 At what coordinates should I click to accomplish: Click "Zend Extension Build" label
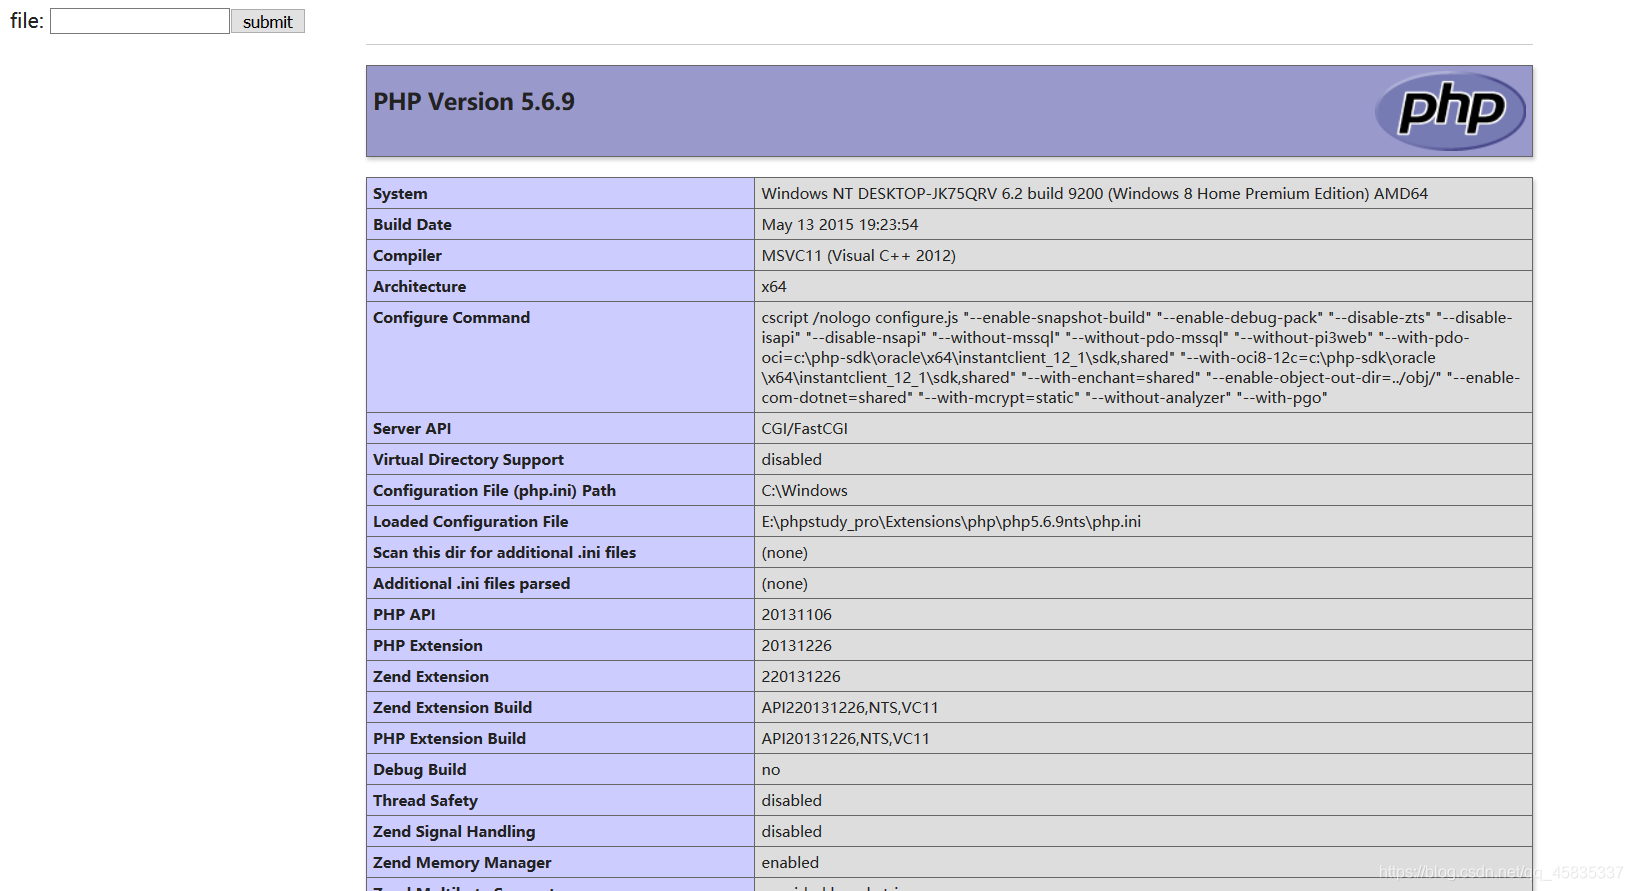(452, 708)
